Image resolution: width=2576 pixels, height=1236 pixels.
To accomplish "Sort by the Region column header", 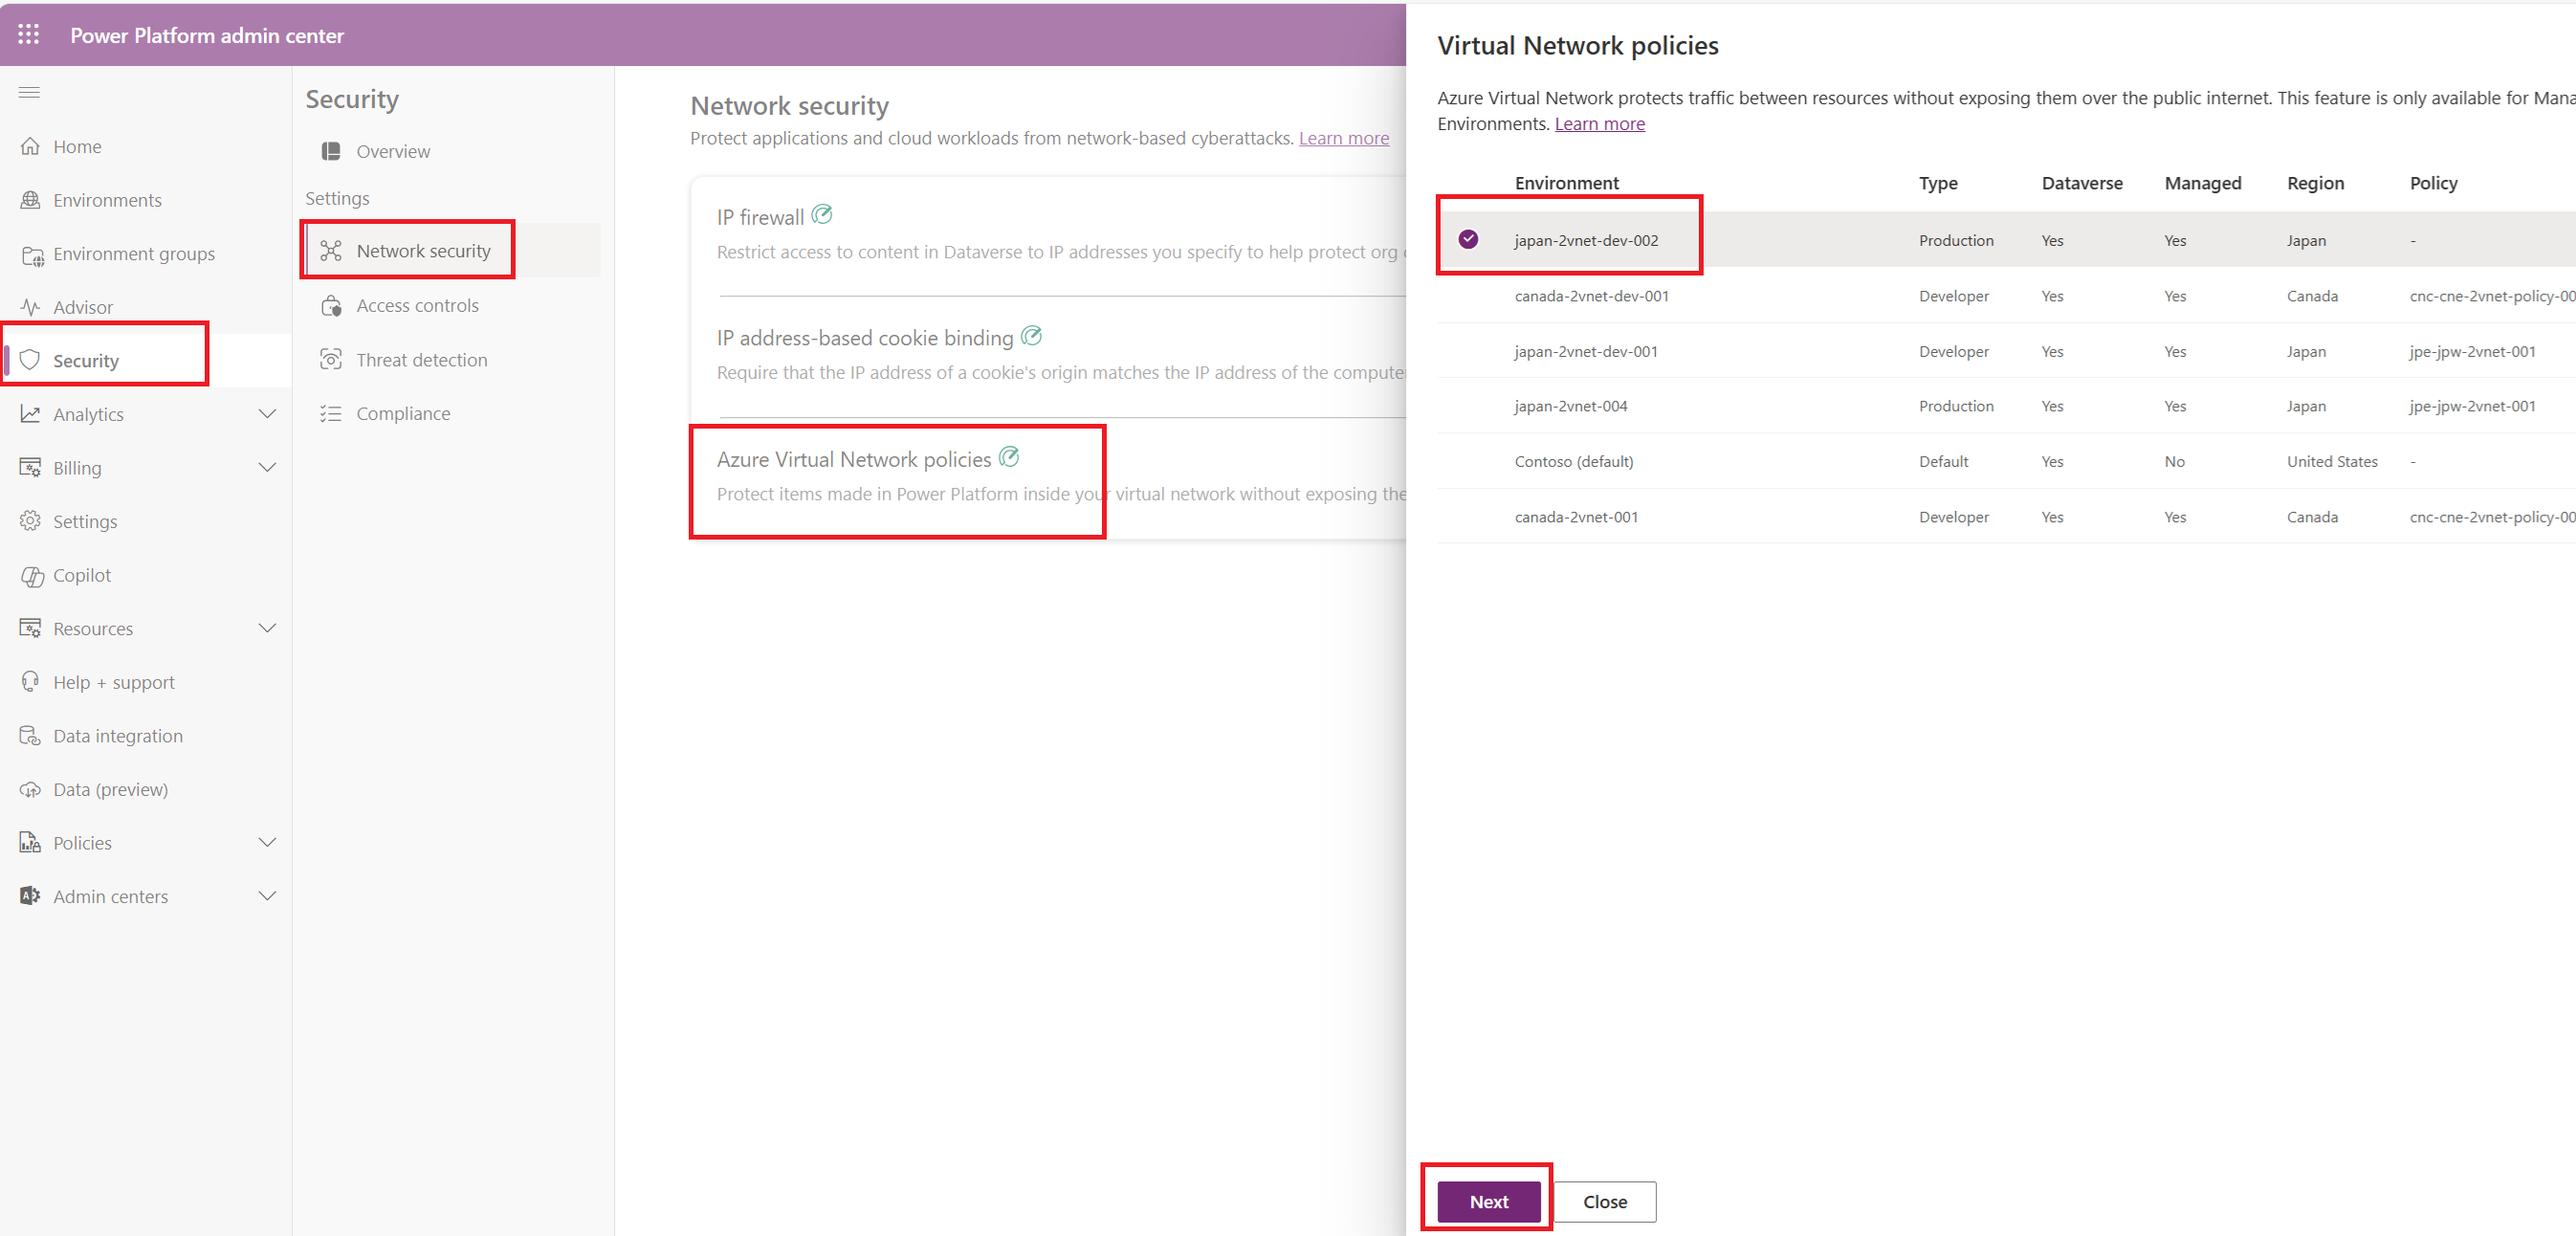I will tap(2314, 183).
